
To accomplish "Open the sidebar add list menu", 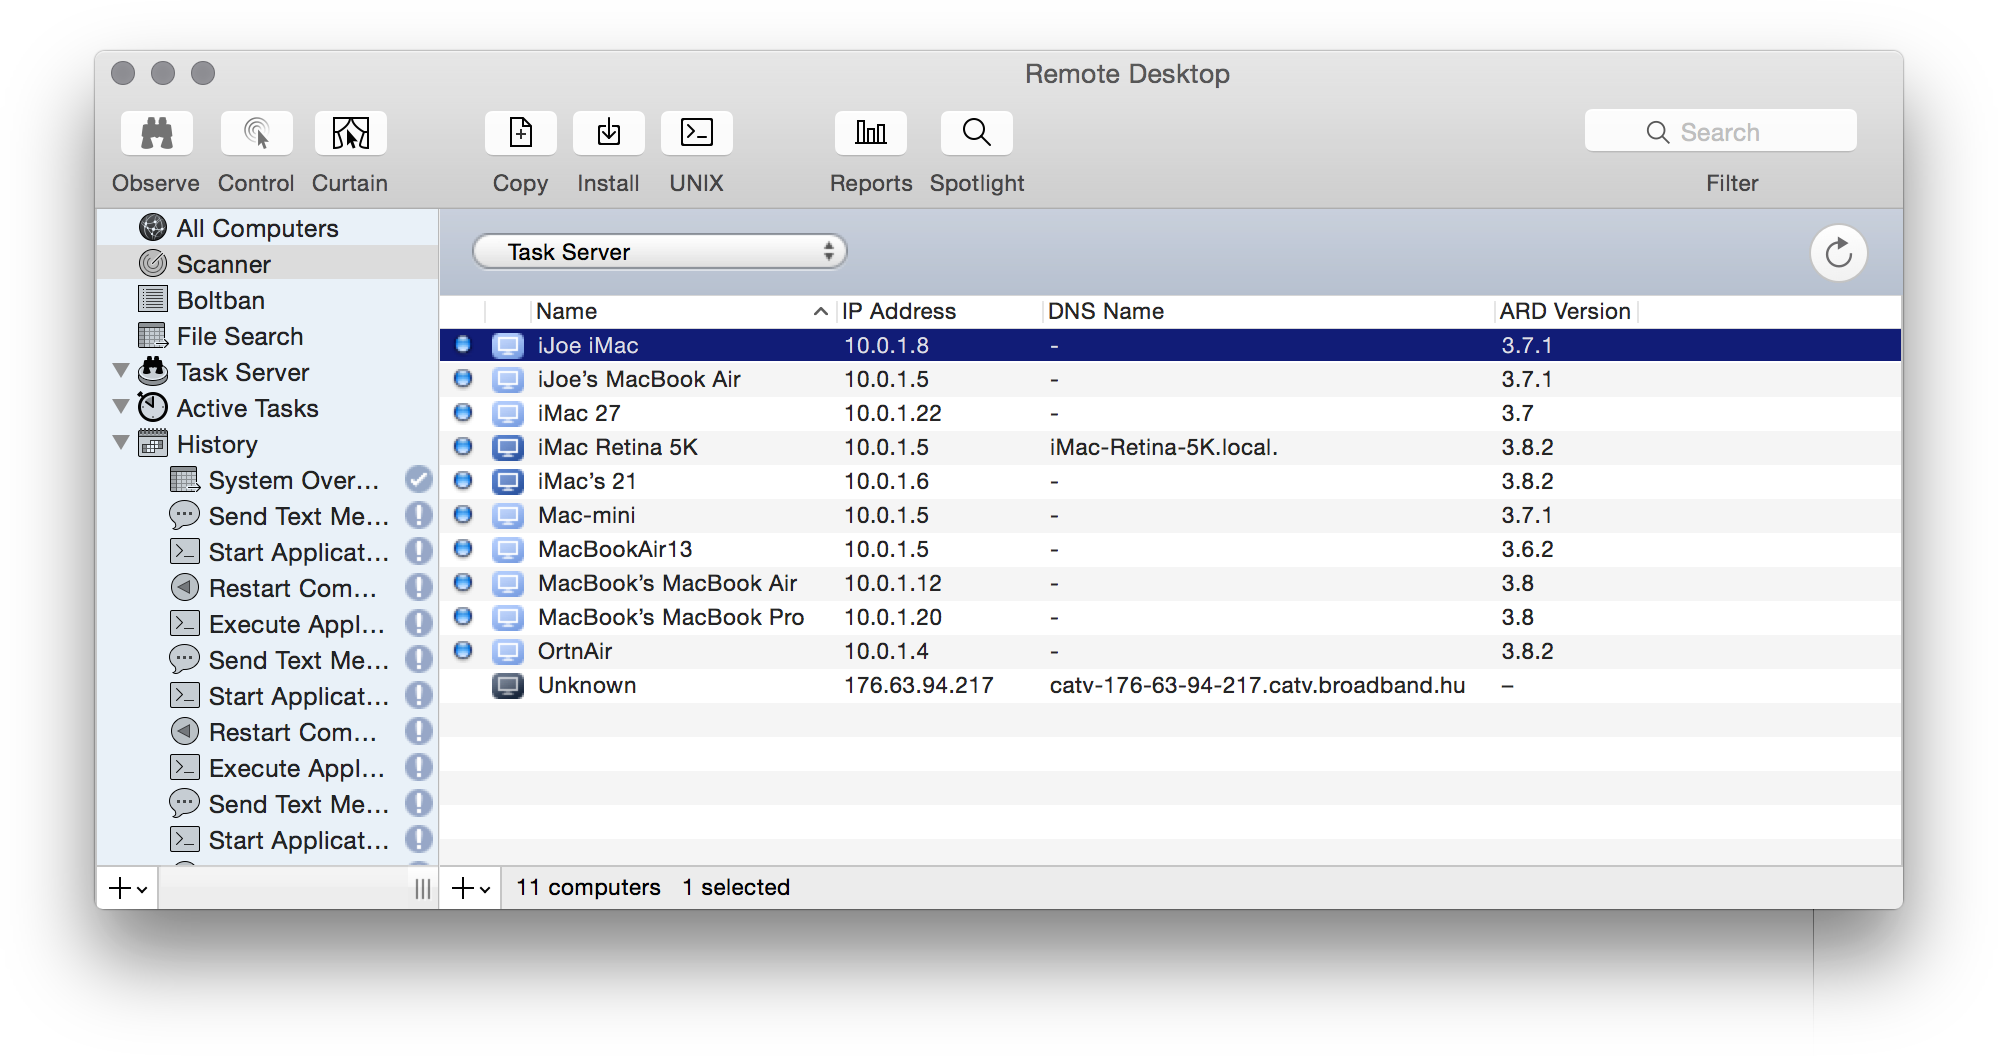I will [x=128, y=888].
